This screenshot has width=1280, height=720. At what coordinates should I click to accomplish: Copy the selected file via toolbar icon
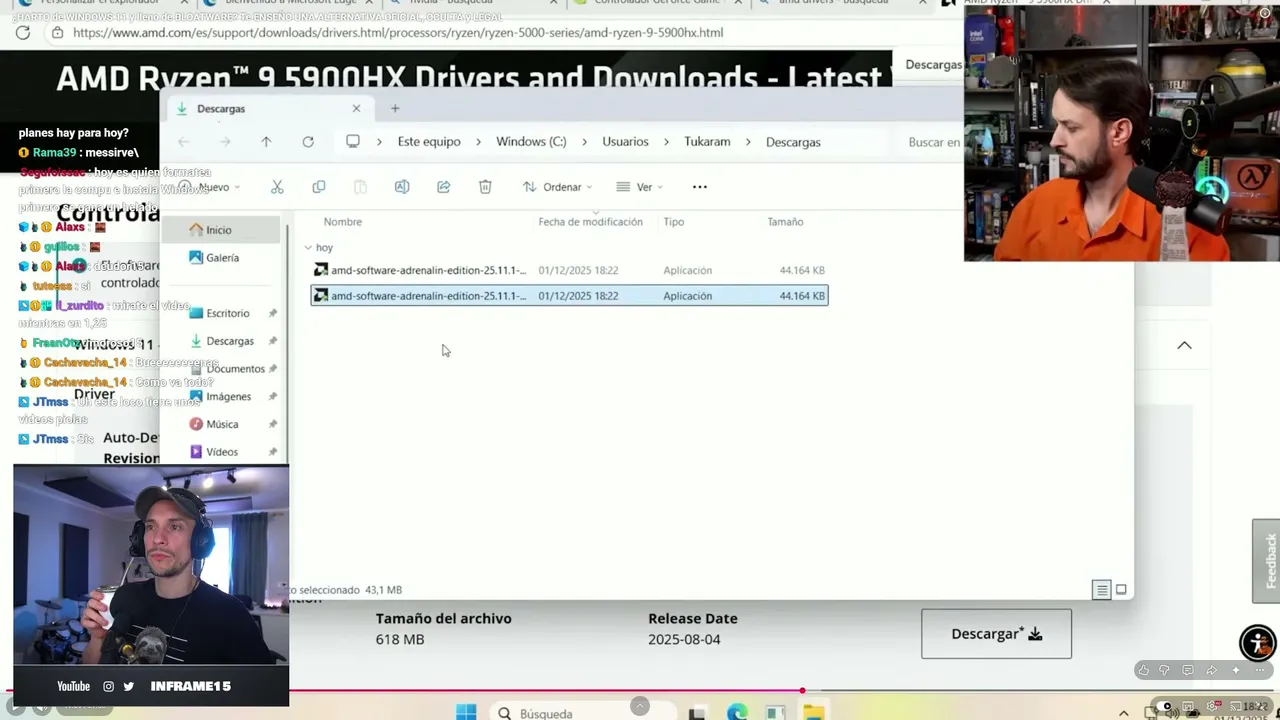(x=319, y=187)
